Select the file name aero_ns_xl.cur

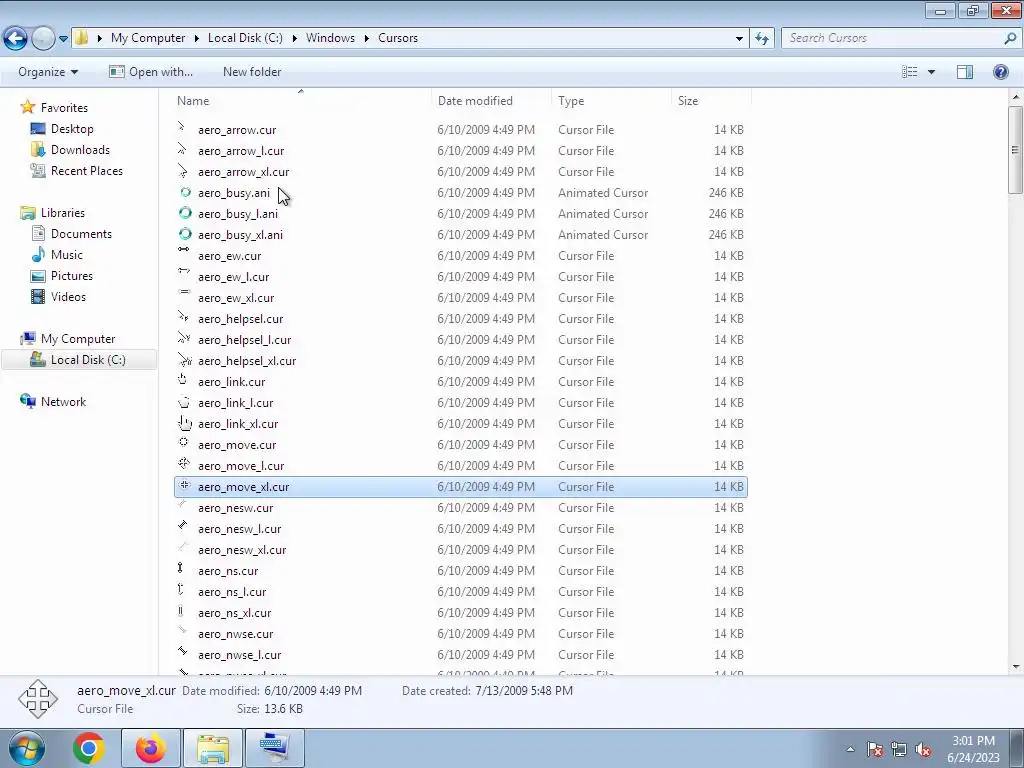pyautogui.click(x=234, y=613)
